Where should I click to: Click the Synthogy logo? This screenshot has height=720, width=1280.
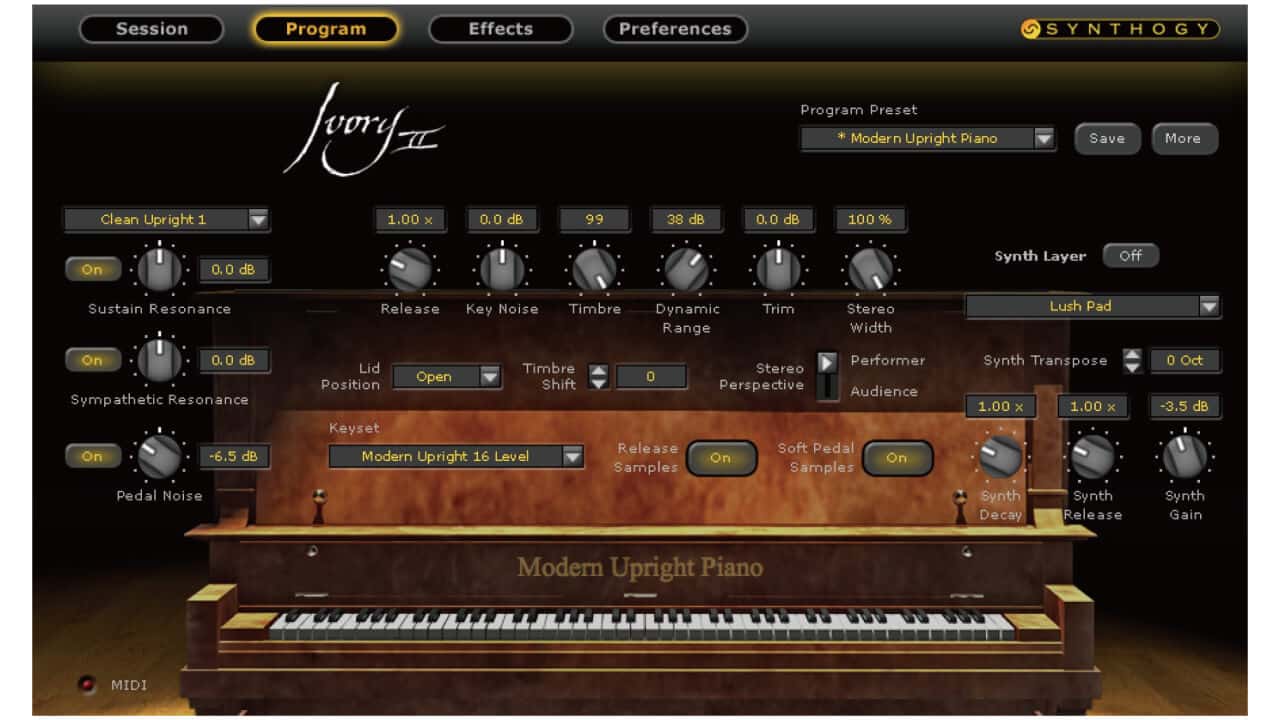[x=1120, y=29]
